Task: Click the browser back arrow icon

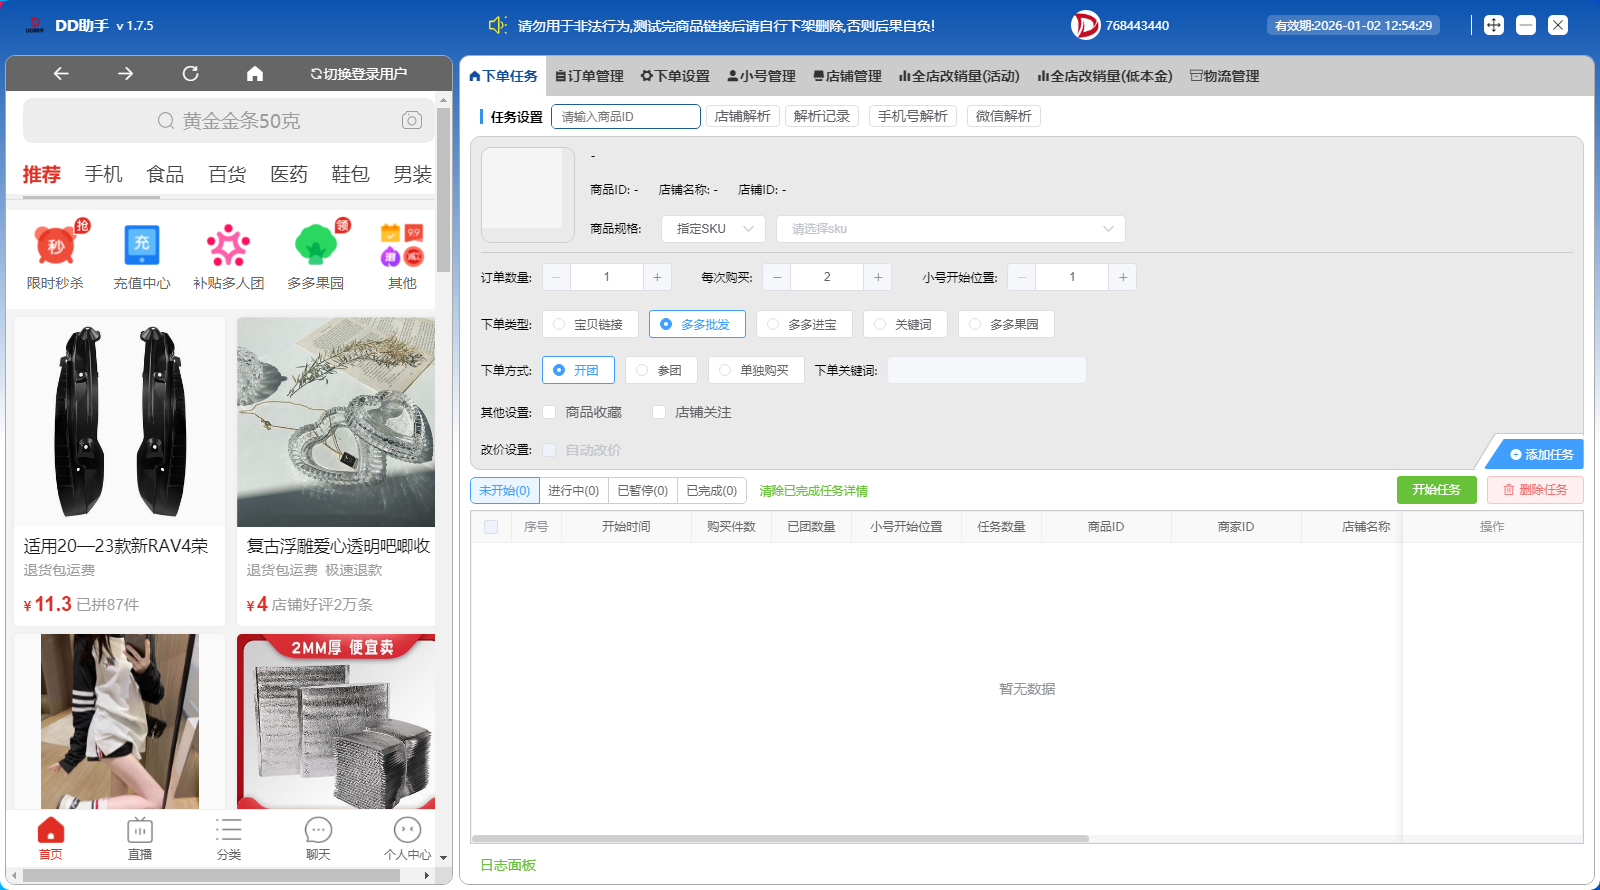Action: pyautogui.click(x=61, y=73)
